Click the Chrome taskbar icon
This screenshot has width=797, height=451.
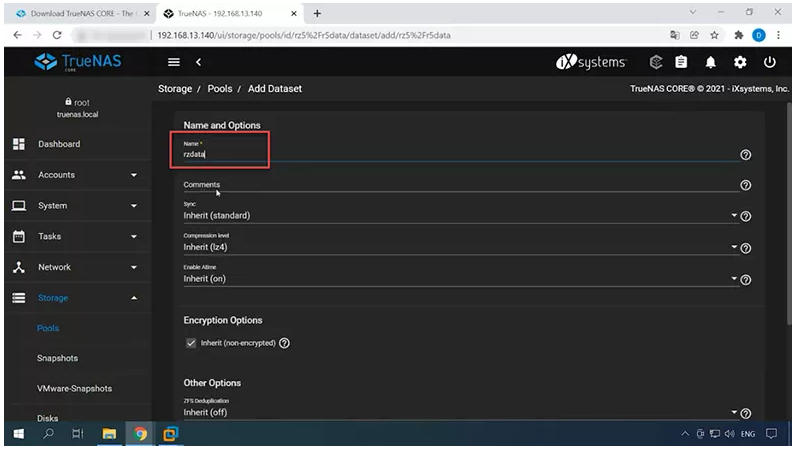(x=140, y=434)
